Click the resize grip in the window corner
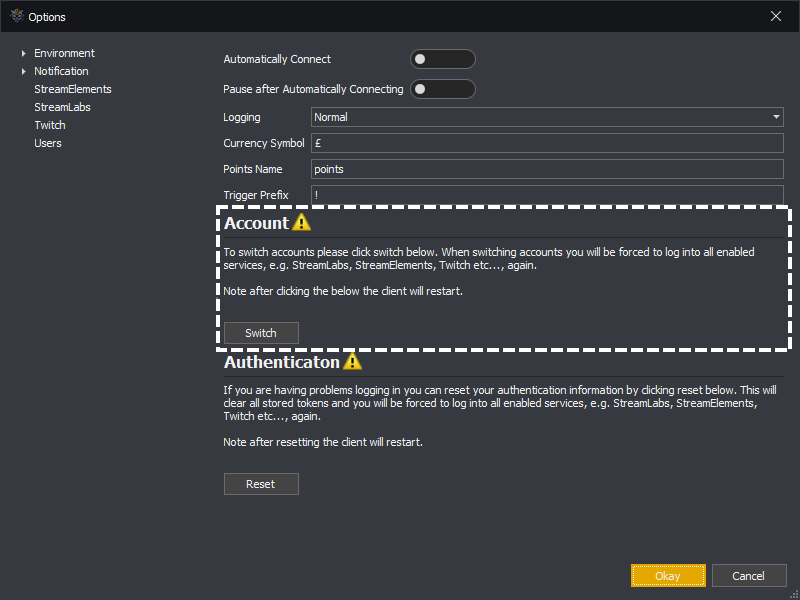The width and height of the screenshot is (800, 600). tap(793, 594)
